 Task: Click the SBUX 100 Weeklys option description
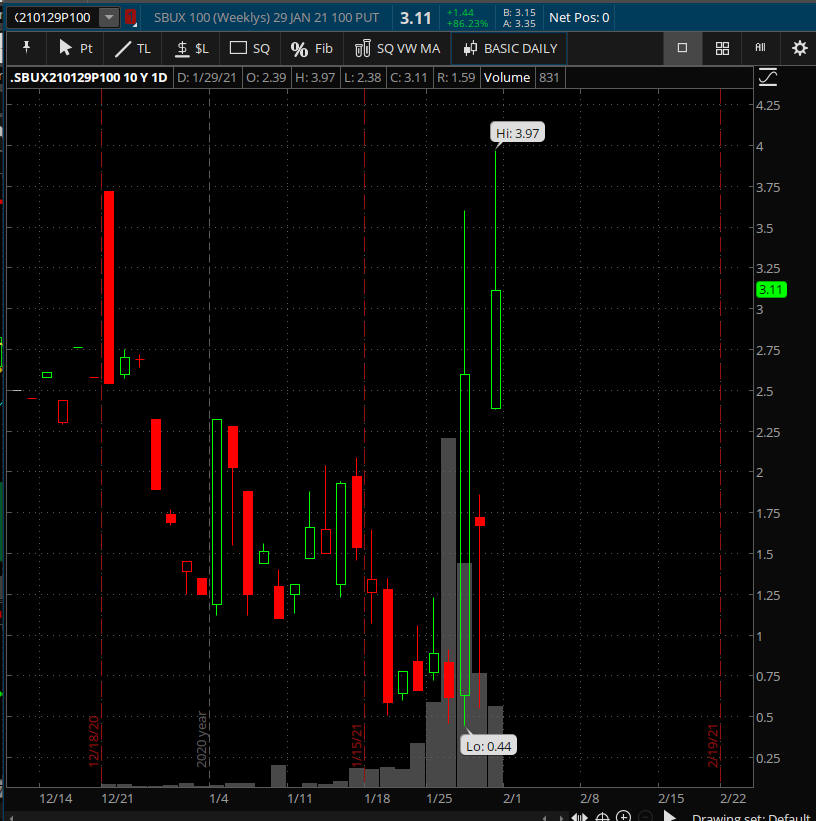click(266, 18)
